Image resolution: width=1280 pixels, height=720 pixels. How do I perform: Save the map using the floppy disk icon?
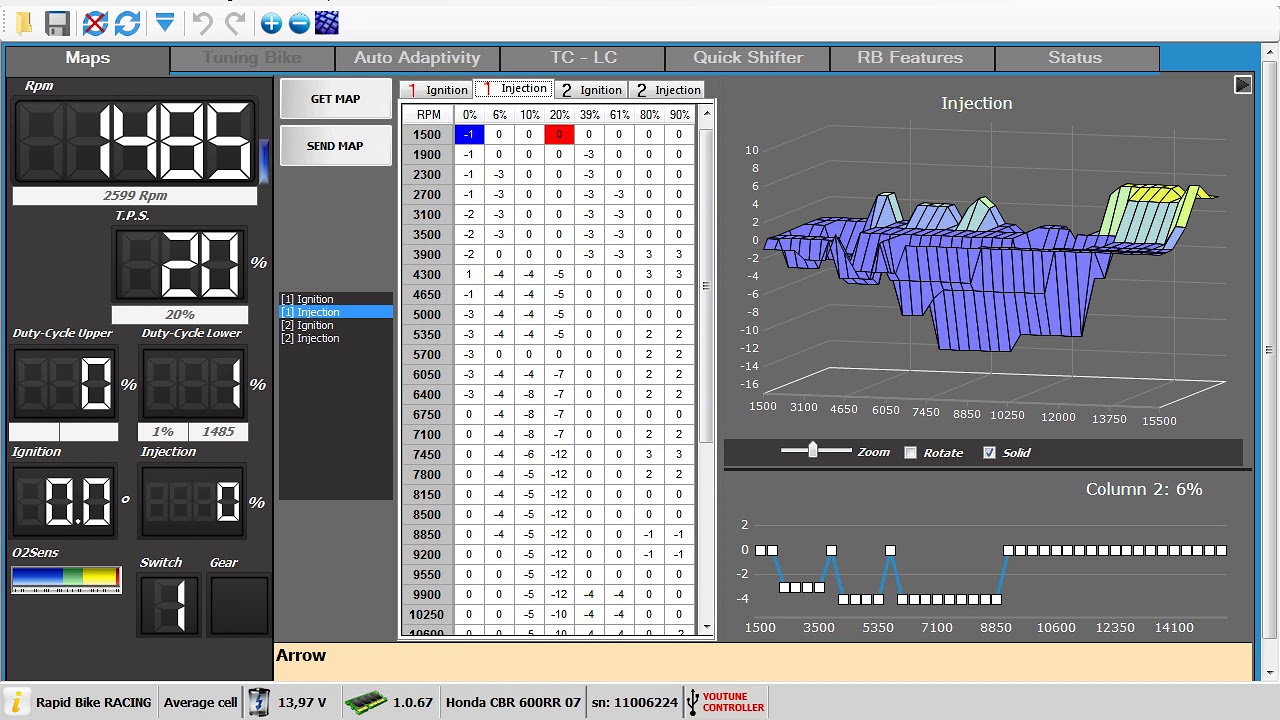point(57,22)
